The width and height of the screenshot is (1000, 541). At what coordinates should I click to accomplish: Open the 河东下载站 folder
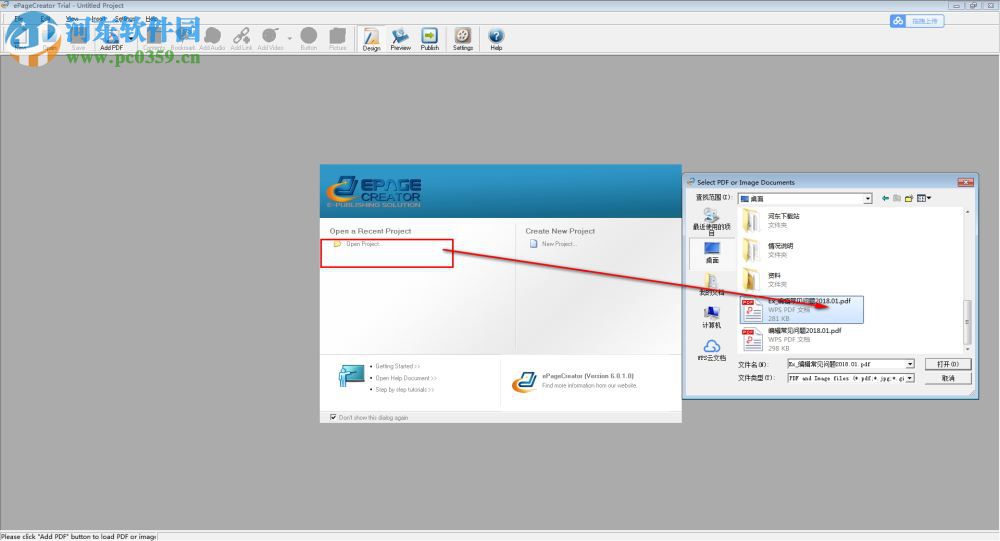pyautogui.click(x=772, y=221)
